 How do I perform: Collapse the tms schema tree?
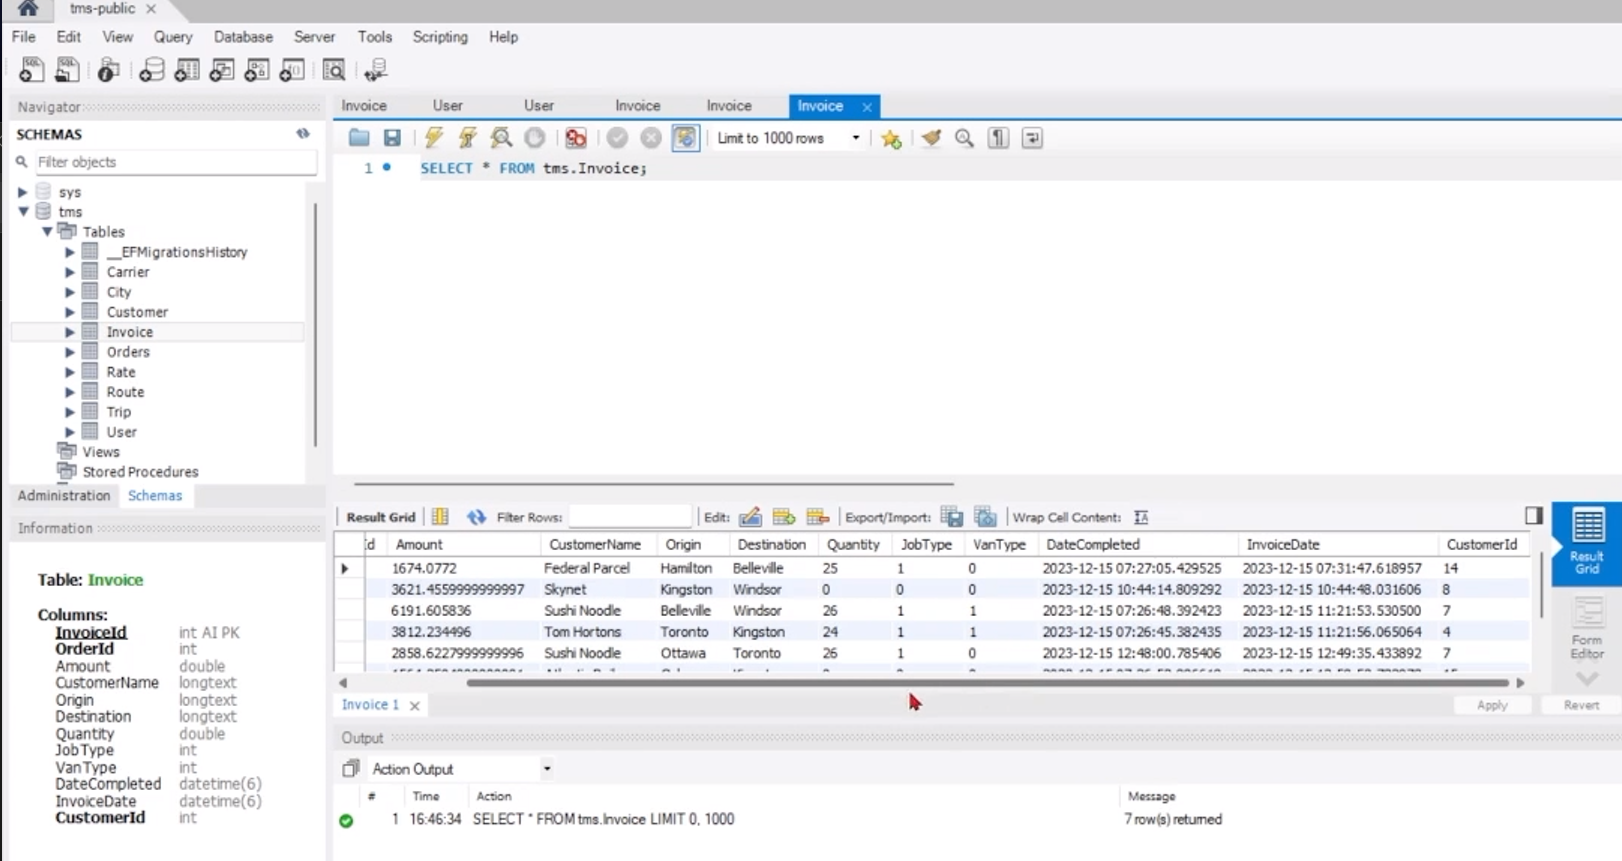(x=23, y=212)
